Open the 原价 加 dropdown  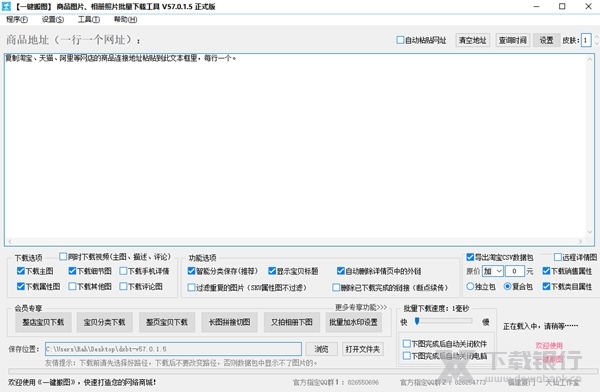click(x=492, y=271)
